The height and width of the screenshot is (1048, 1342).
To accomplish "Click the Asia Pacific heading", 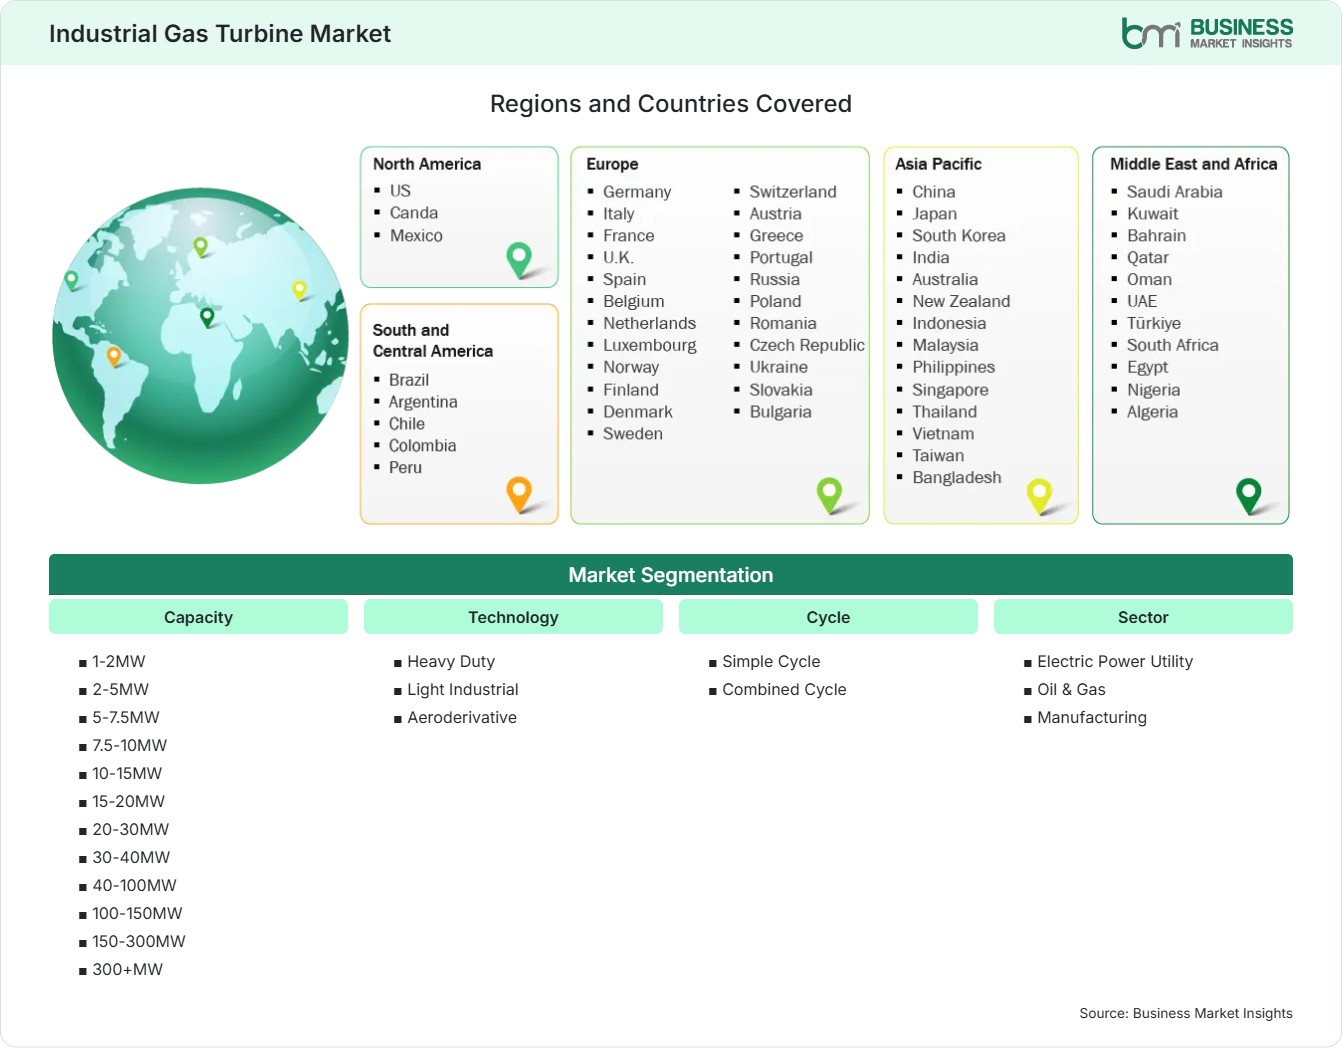I will (938, 164).
